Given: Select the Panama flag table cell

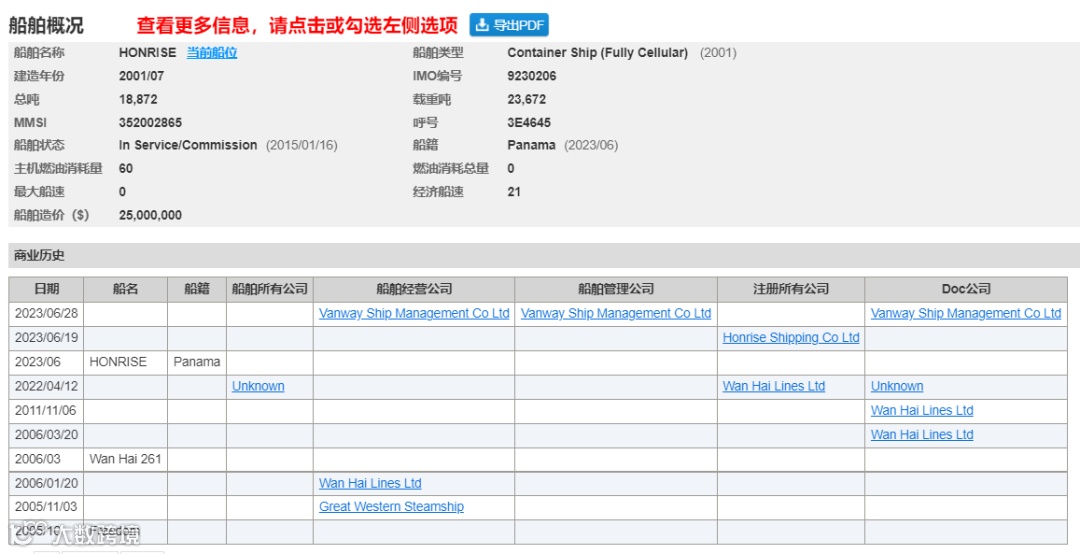Looking at the screenshot, I should click(197, 362).
